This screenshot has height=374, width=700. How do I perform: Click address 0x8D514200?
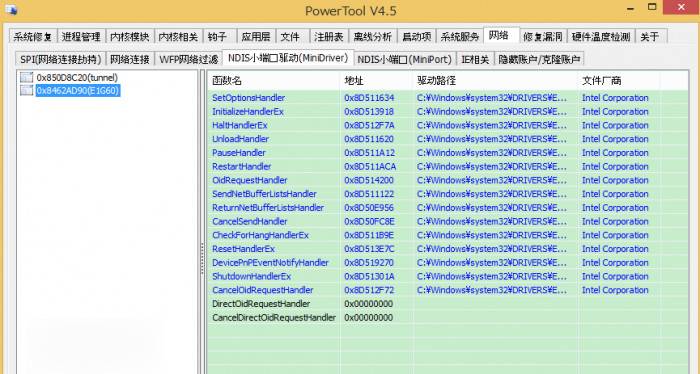pos(369,180)
